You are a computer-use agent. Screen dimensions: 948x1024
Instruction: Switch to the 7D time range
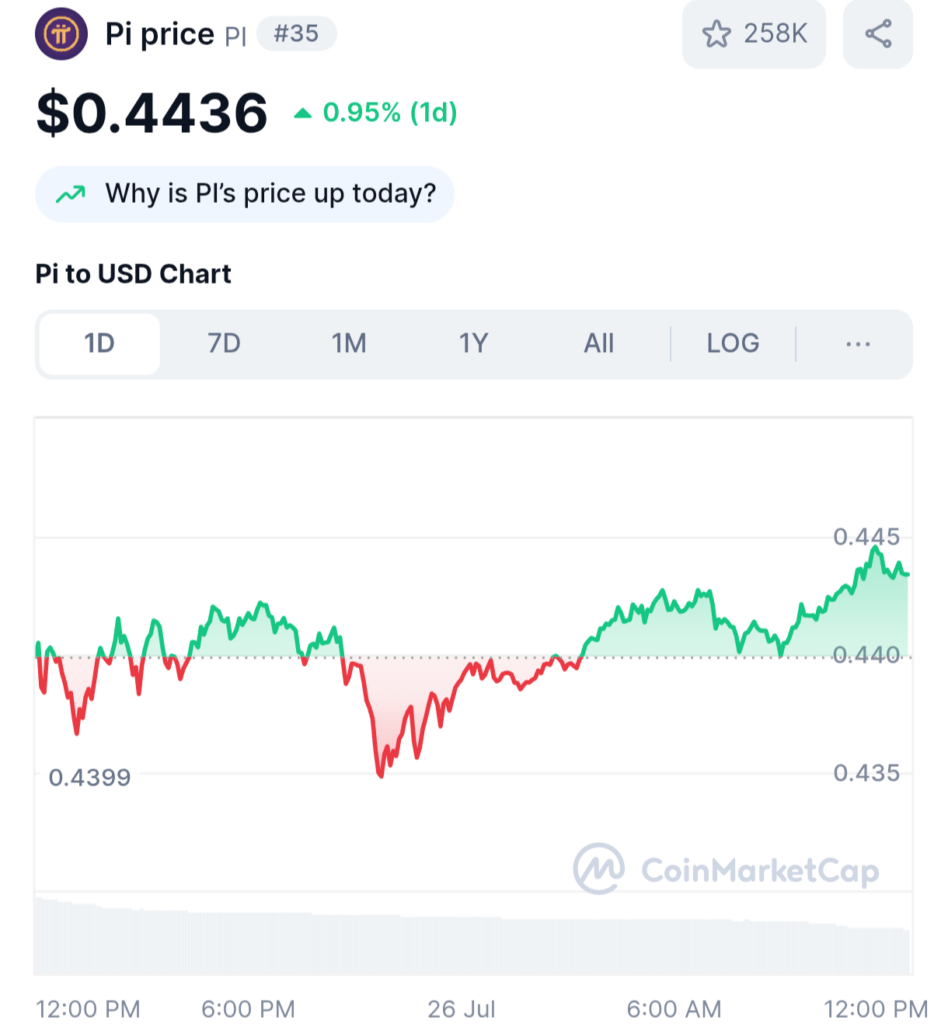point(224,344)
